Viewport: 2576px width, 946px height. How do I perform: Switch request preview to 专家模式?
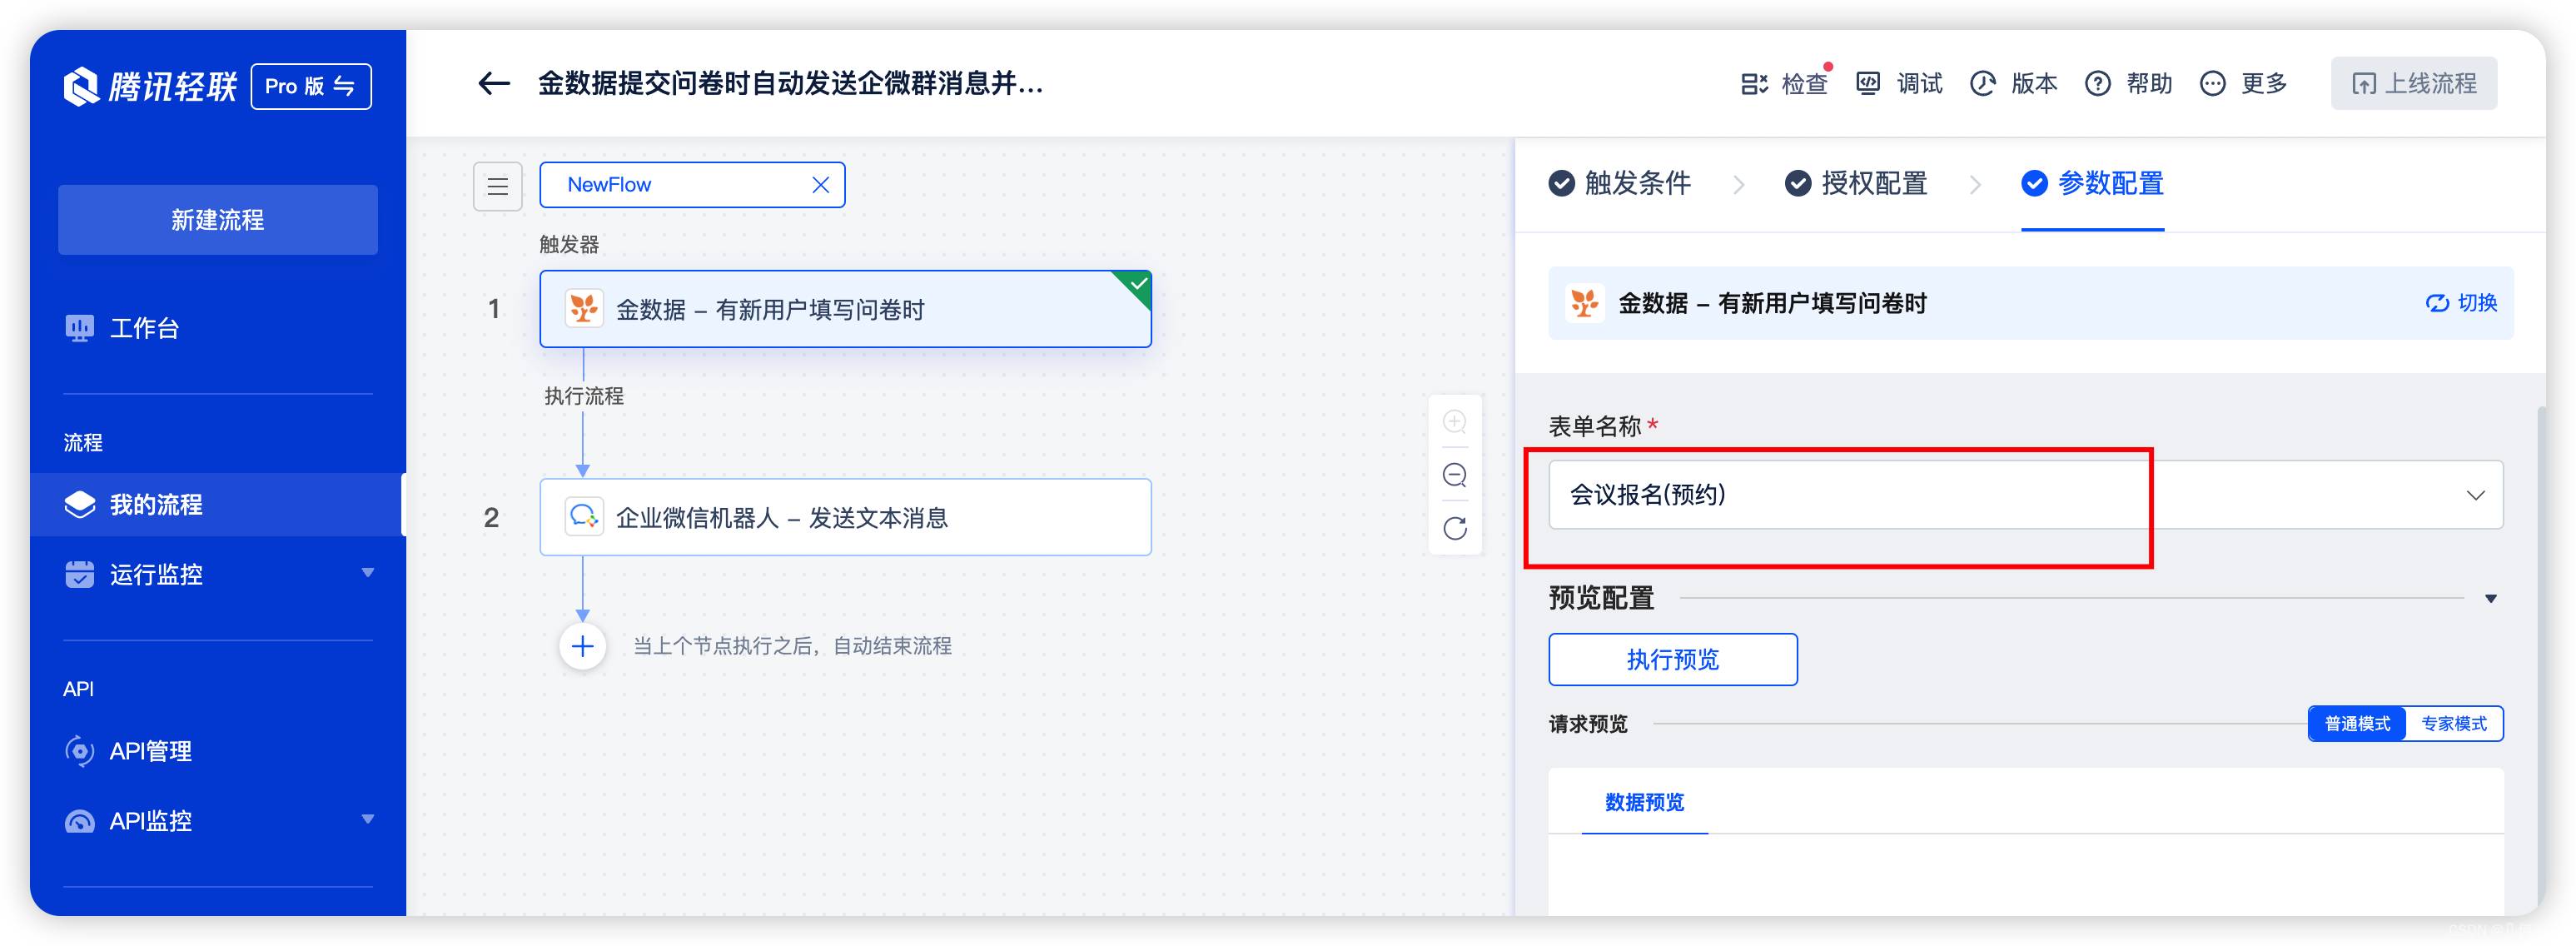(2453, 724)
